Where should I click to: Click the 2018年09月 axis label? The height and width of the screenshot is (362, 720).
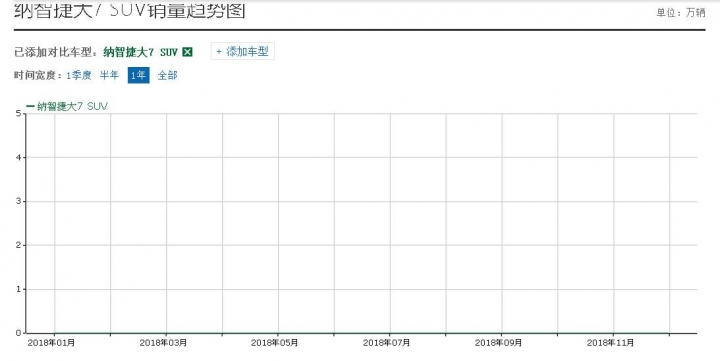[498, 343]
